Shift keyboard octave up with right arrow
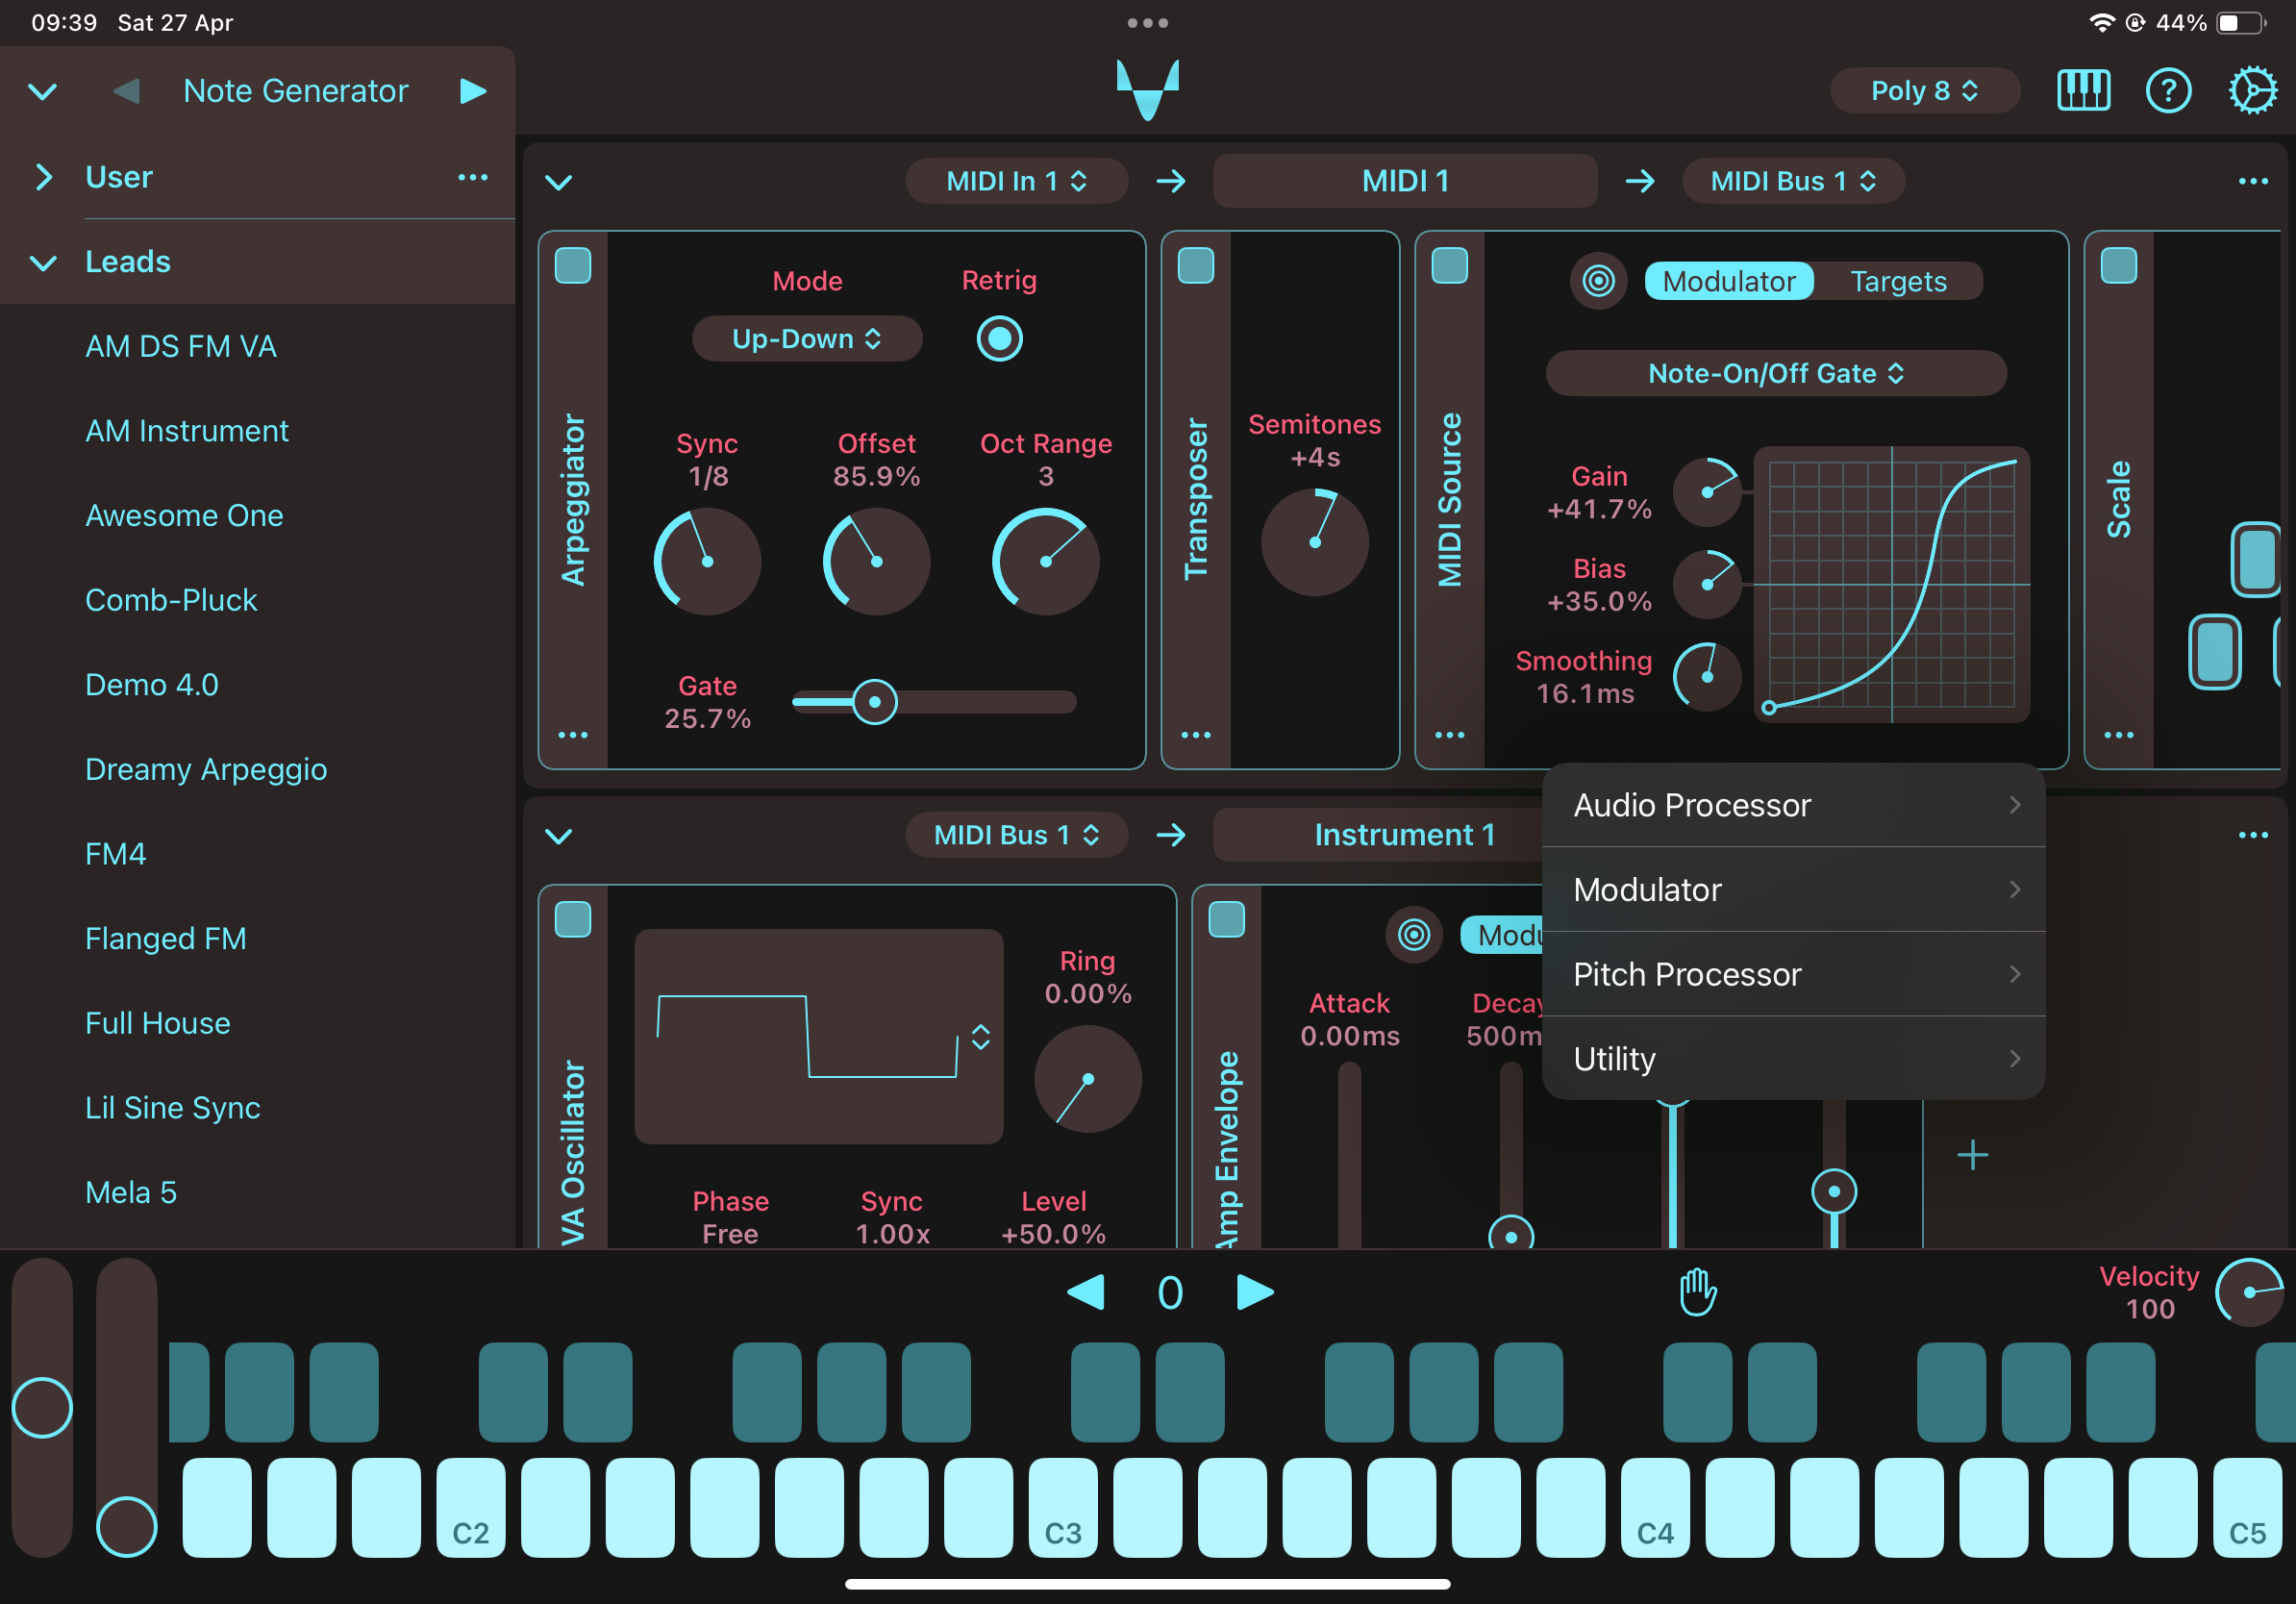This screenshot has height=1604, width=2296. (x=1255, y=1292)
